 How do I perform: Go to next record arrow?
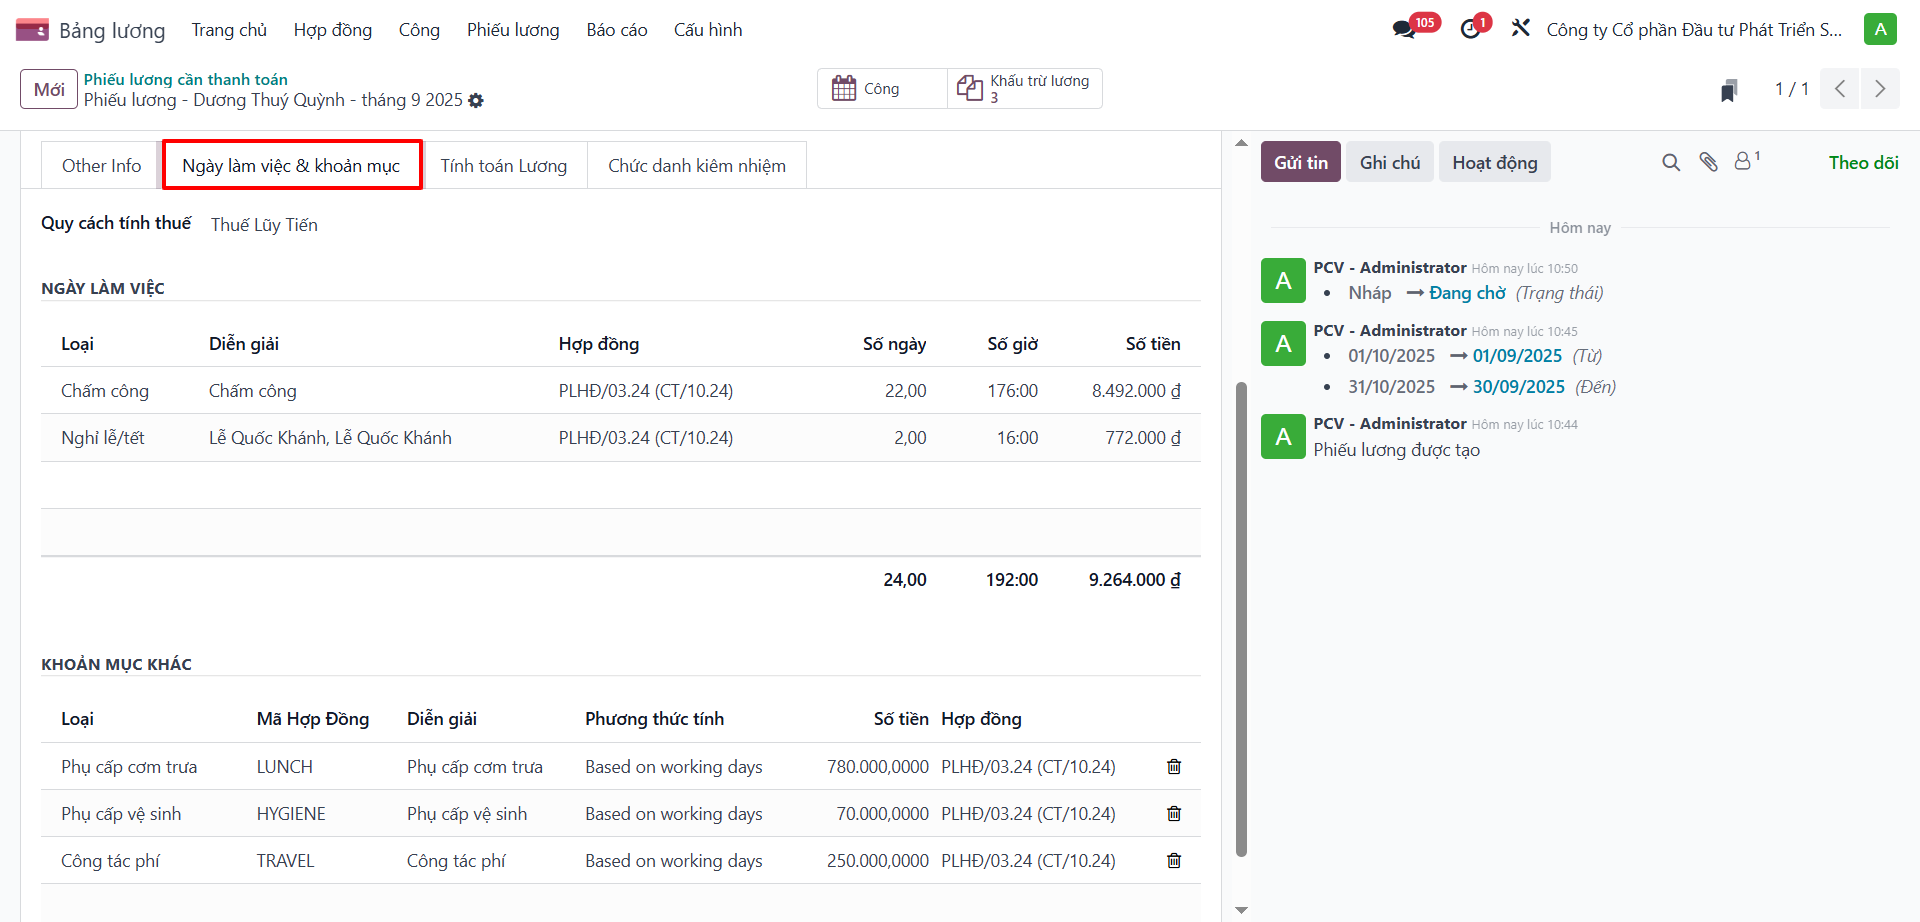[x=1880, y=89]
